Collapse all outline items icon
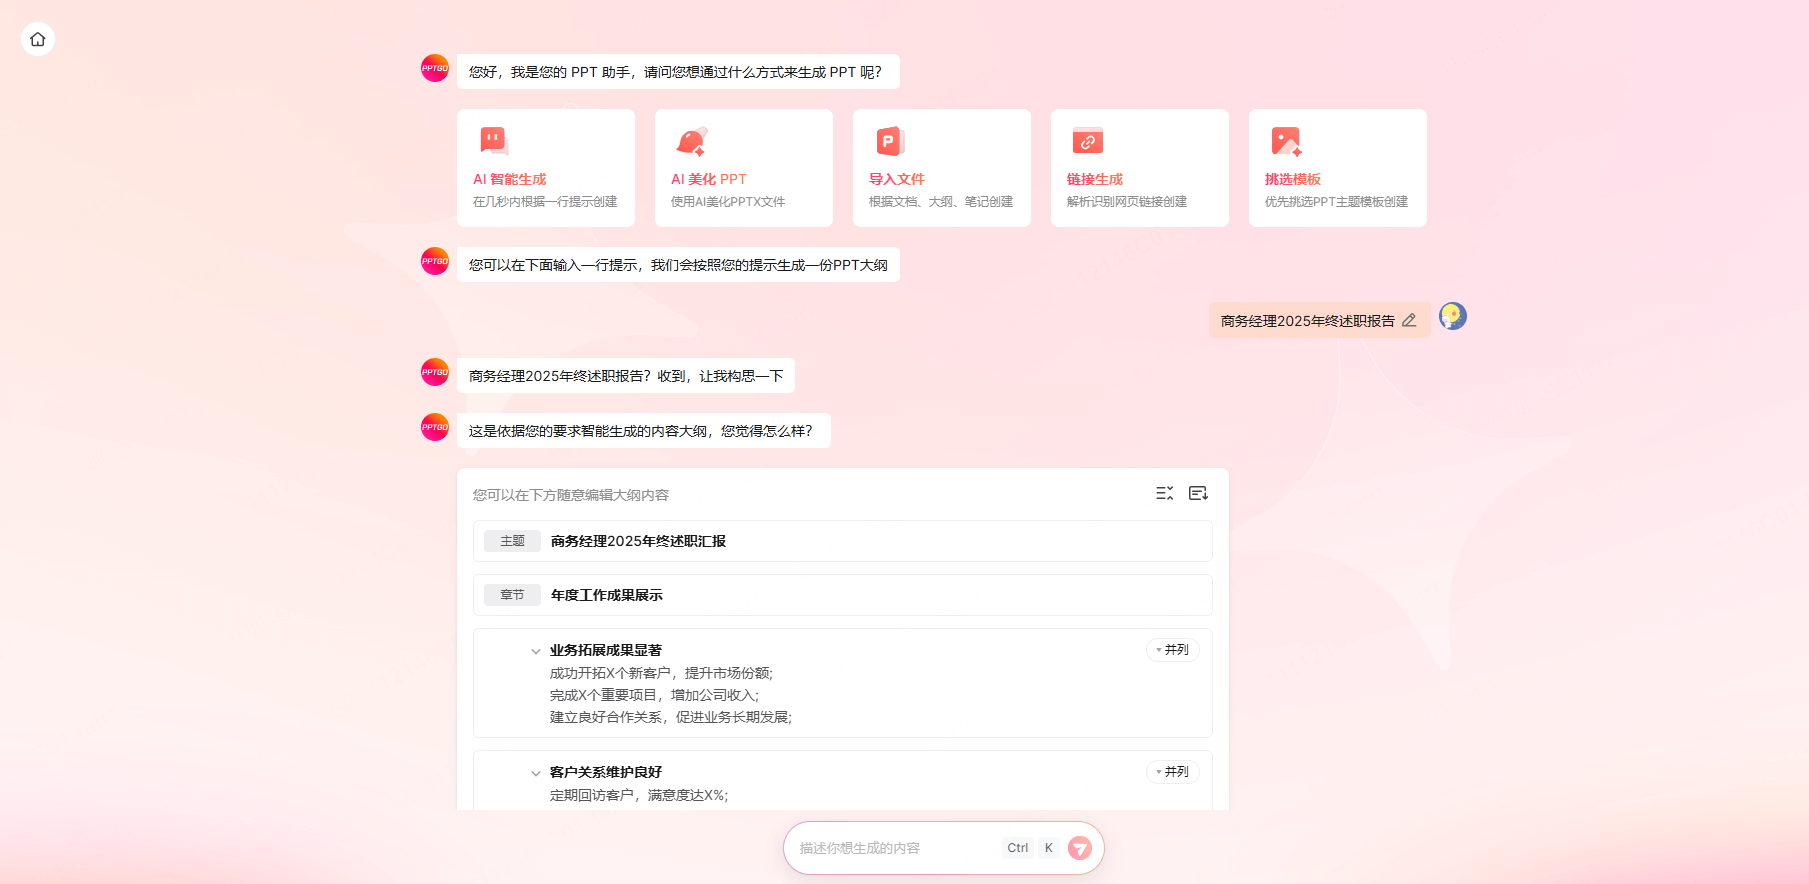 (1165, 493)
